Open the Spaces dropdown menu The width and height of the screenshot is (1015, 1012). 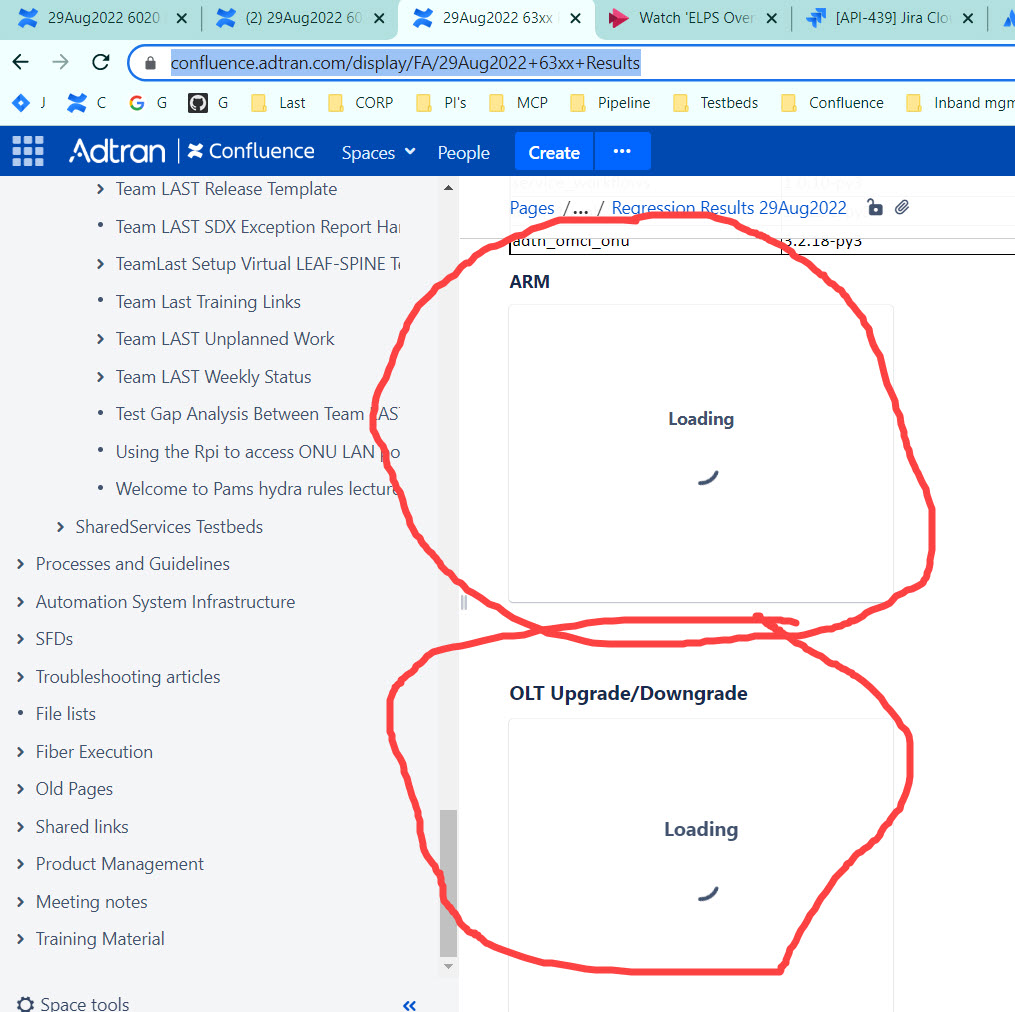pyautogui.click(x=378, y=152)
